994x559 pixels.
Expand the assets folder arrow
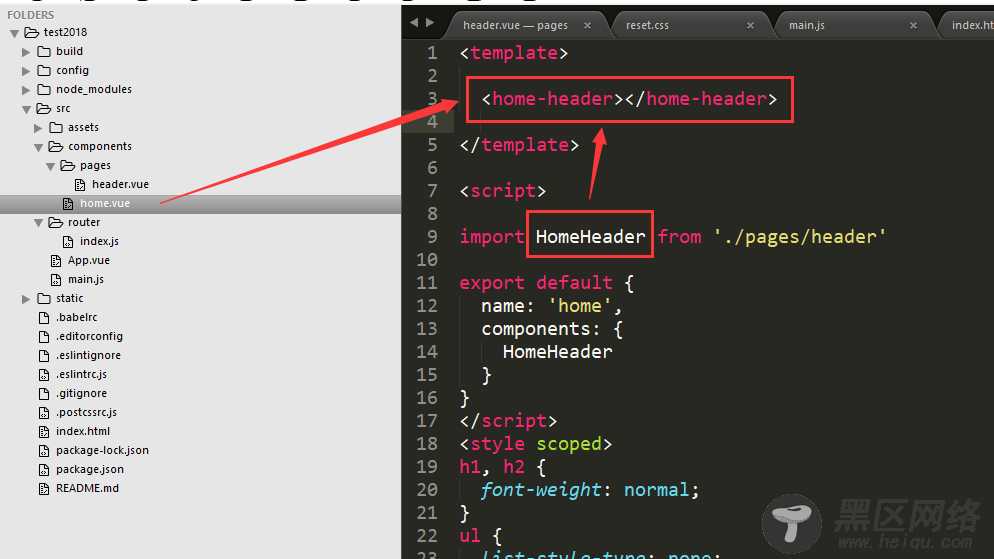click(x=38, y=128)
